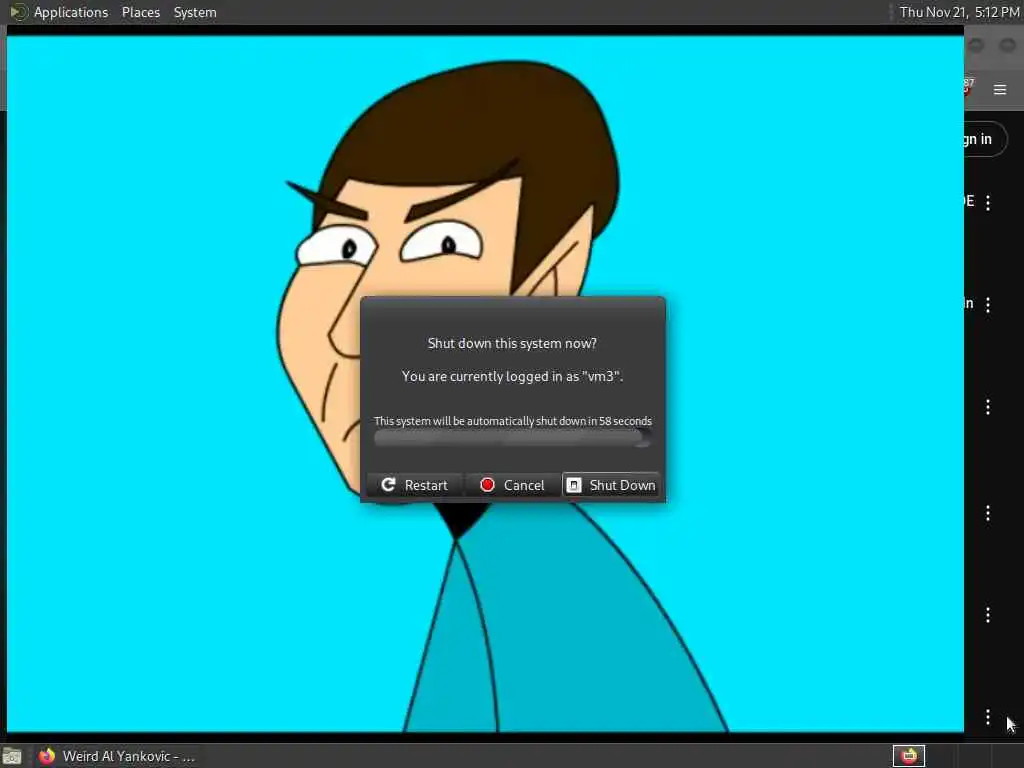Click the Firefox icon in the taskbar
This screenshot has width=1024, height=768.
tap(46, 756)
